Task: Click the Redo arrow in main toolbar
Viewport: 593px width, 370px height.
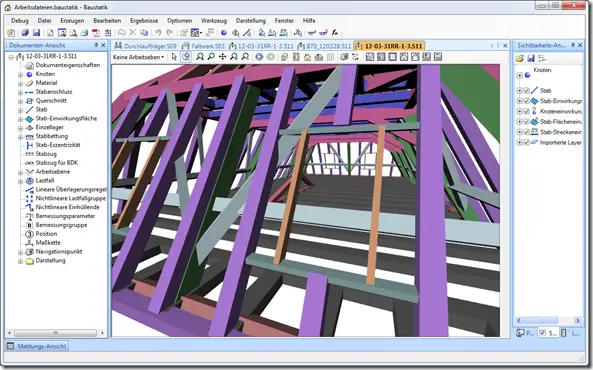Action: (169, 33)
